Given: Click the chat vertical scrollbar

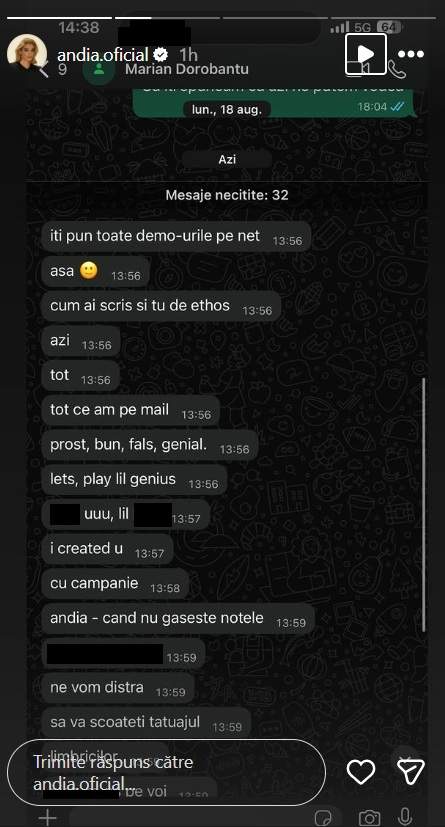Looking at the screenshot, I should pos(423,504).
